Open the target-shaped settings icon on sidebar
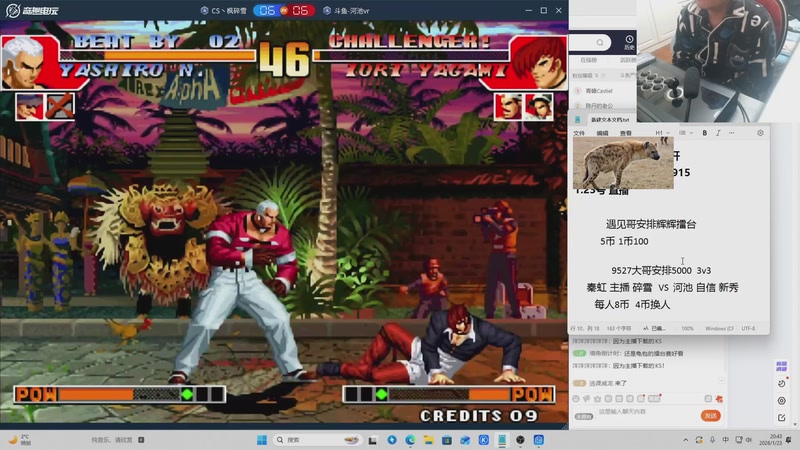The height and width of the screenshot is (450, 800). tap(782, 401)
